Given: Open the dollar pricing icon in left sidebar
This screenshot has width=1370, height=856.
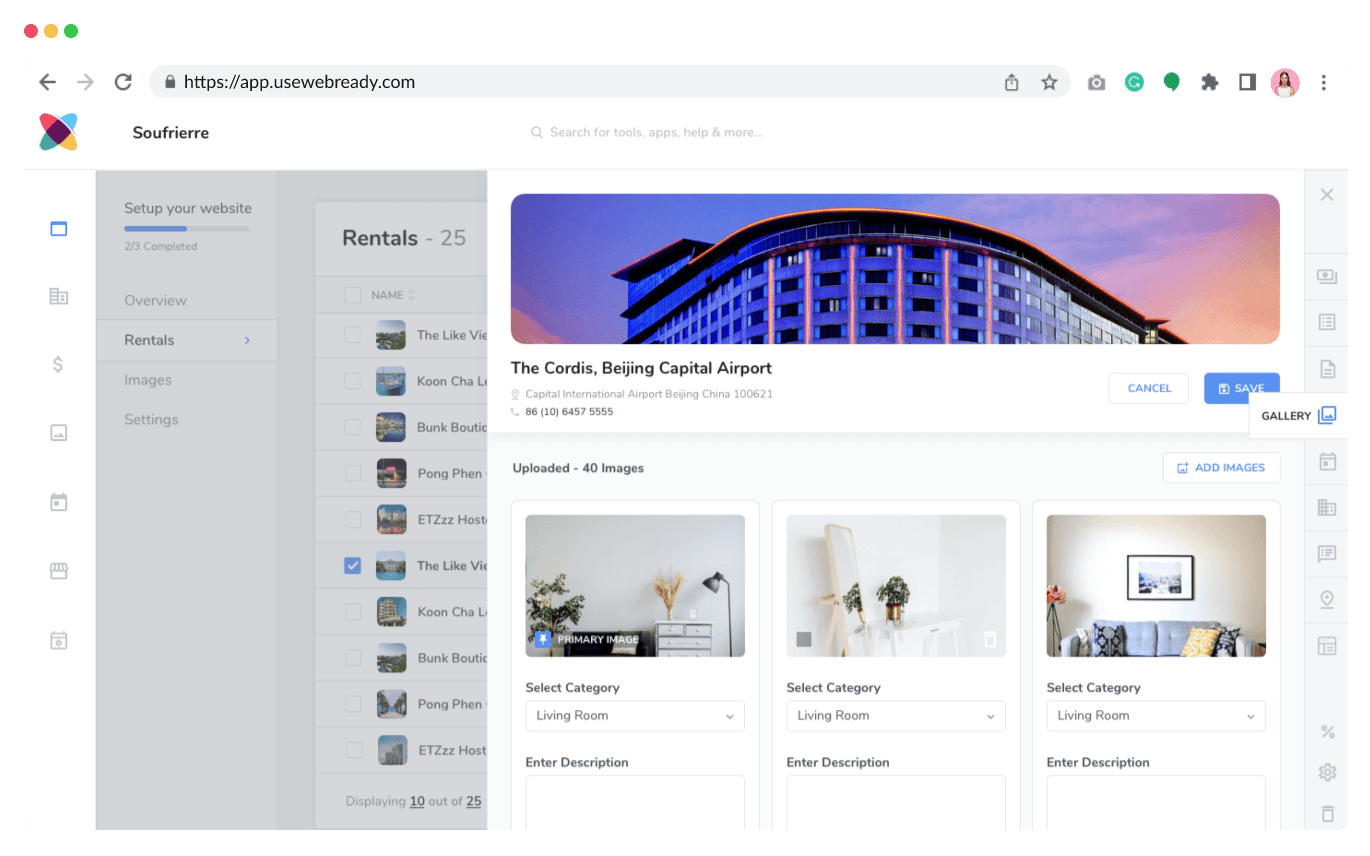Looking at the screenshot, I should point(59,364).
